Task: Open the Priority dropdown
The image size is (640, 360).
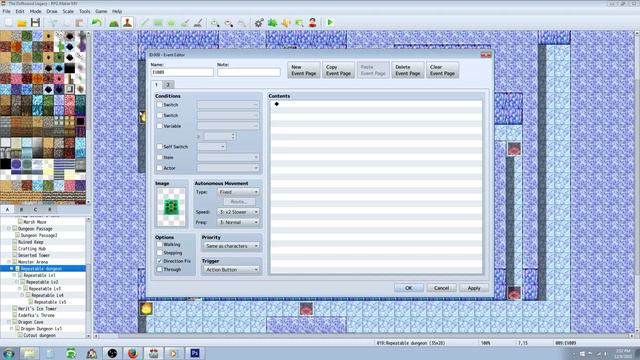Action: click(231, 246)
